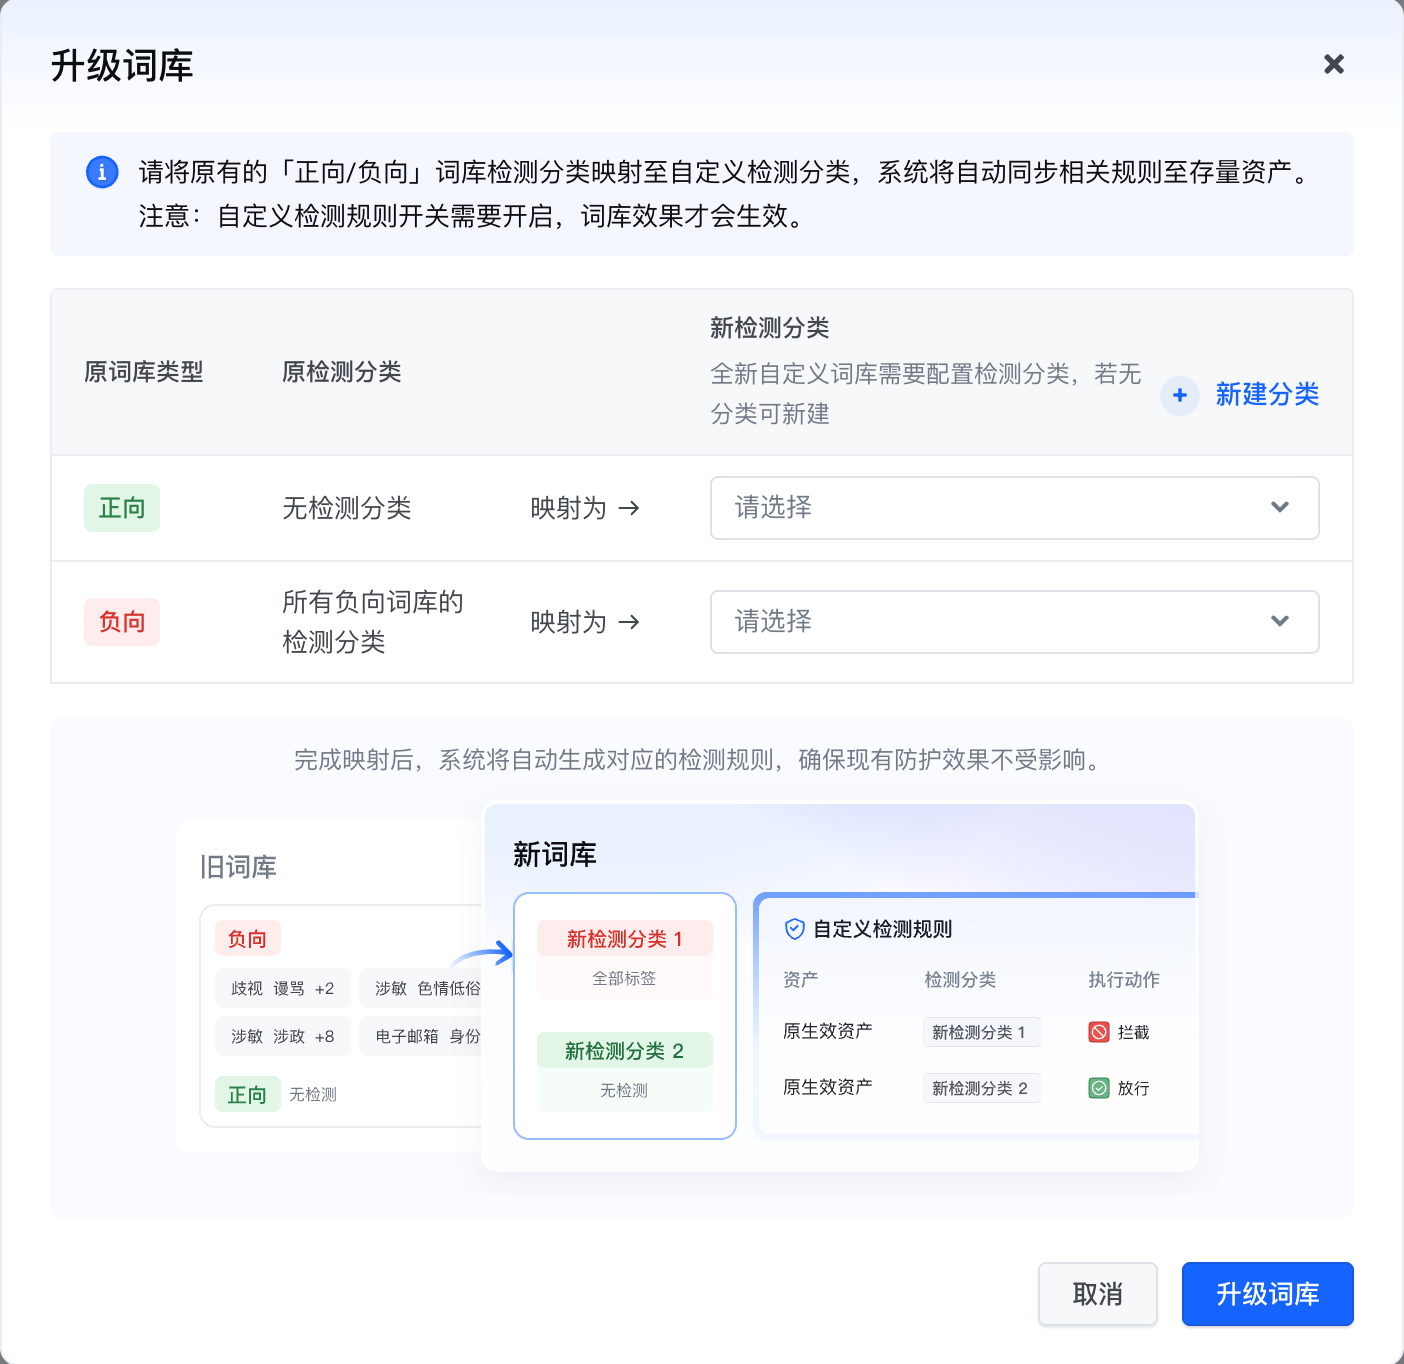The width and height of the screenshot is (1404, 1364).
Task: Click the 新检测分类 1 tag in rules table
Action: tap(981, 1032)
